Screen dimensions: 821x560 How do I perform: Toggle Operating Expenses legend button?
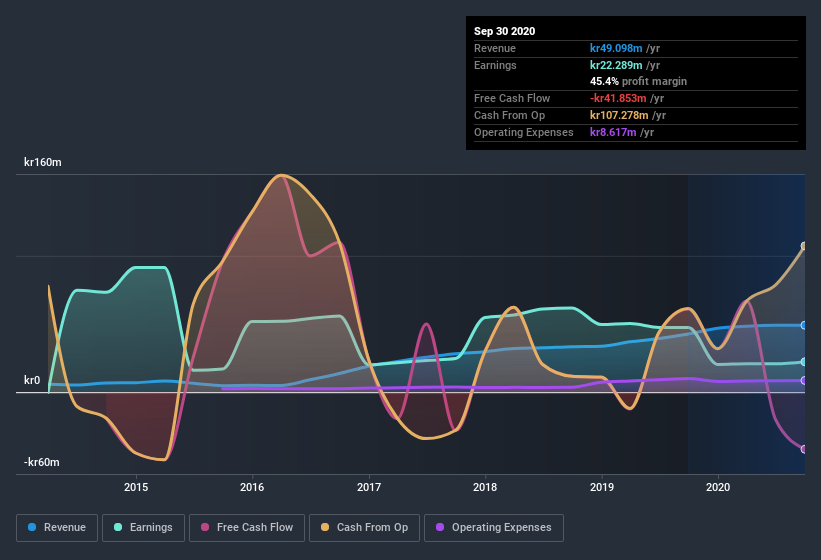[x=494, y=528]
